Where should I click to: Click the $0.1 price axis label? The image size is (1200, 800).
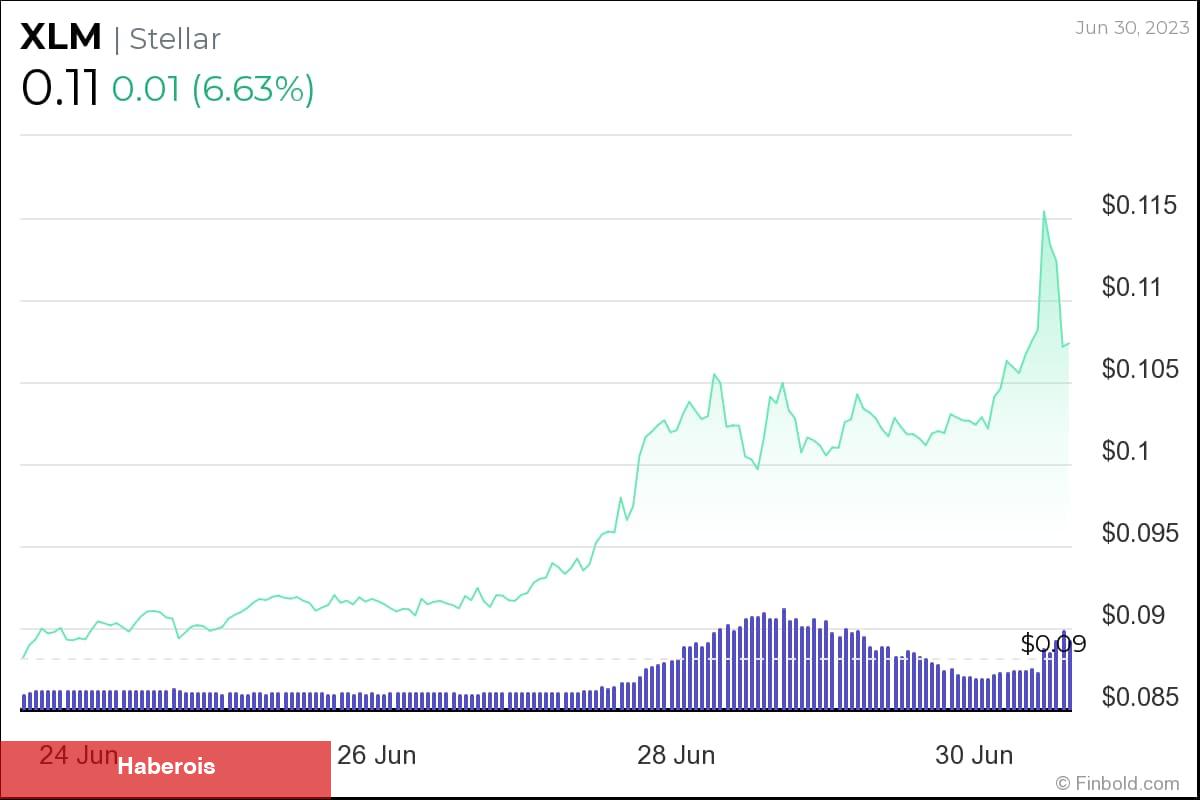[1127, 451]
